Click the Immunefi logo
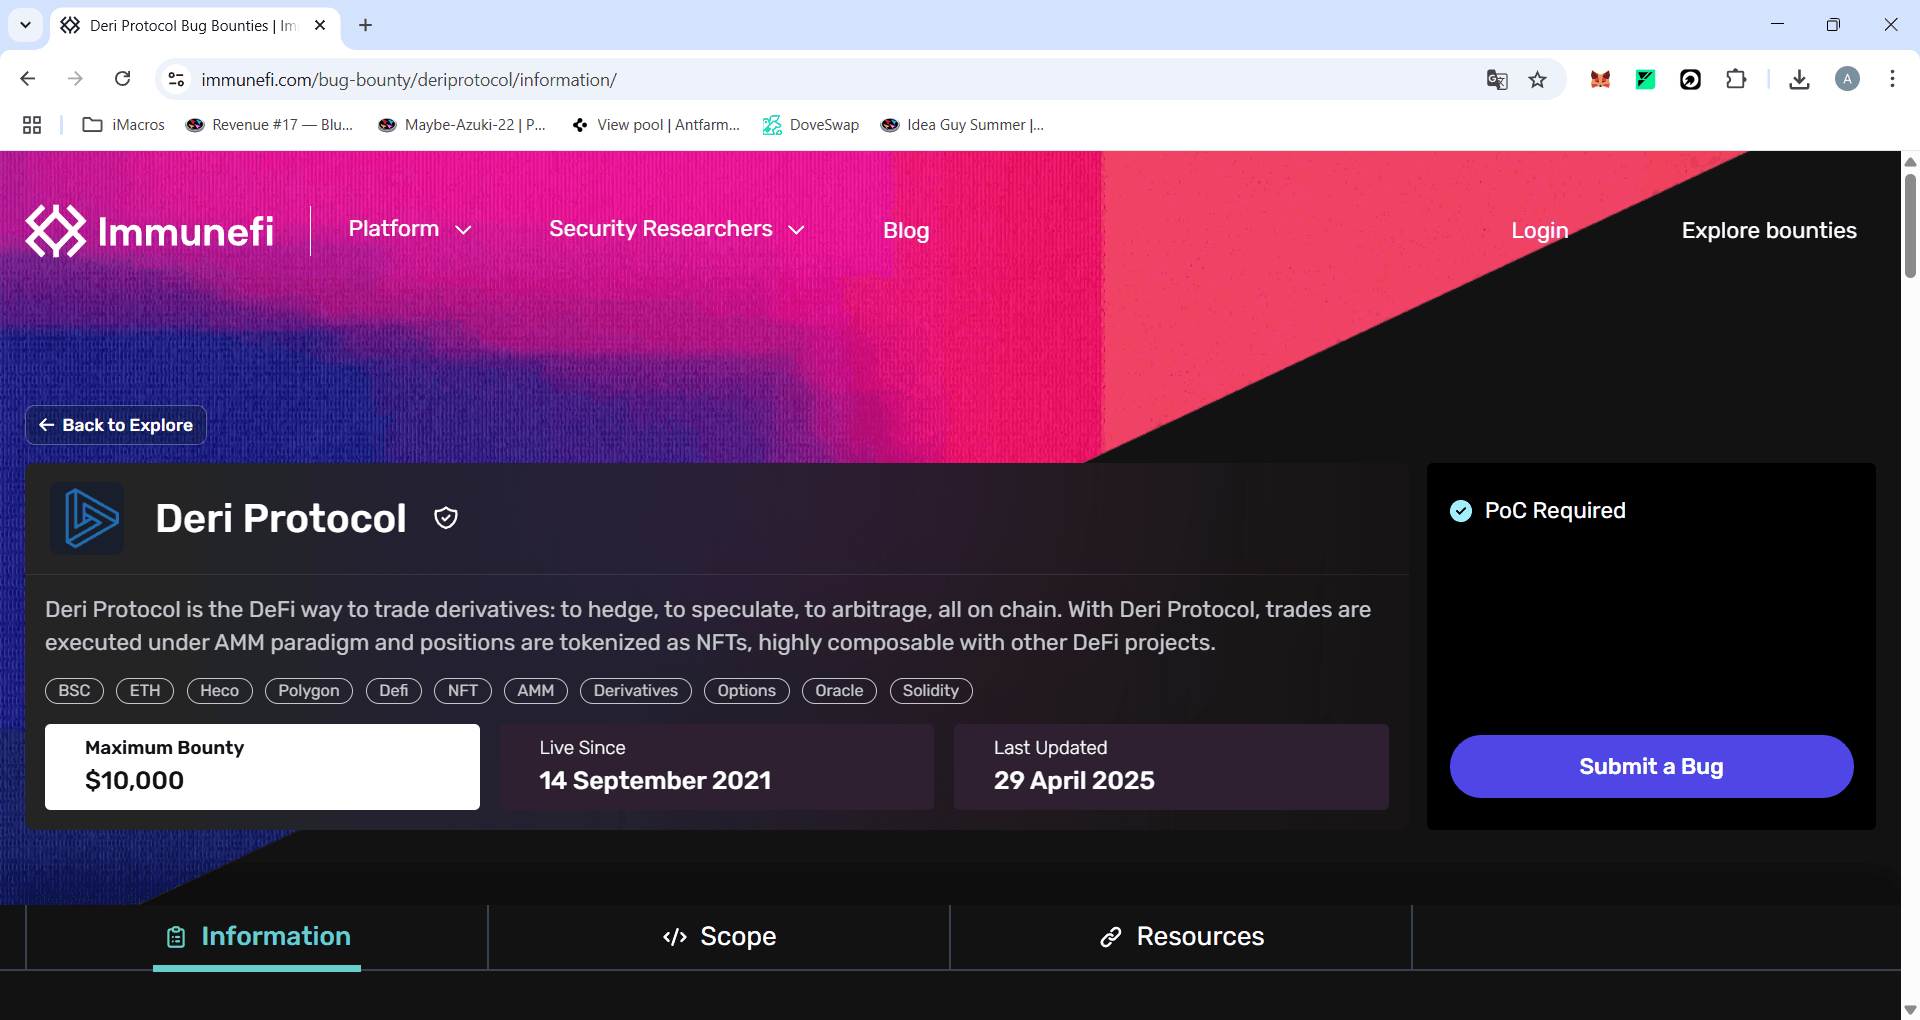 pyautogui.click(x=150, y=231)
